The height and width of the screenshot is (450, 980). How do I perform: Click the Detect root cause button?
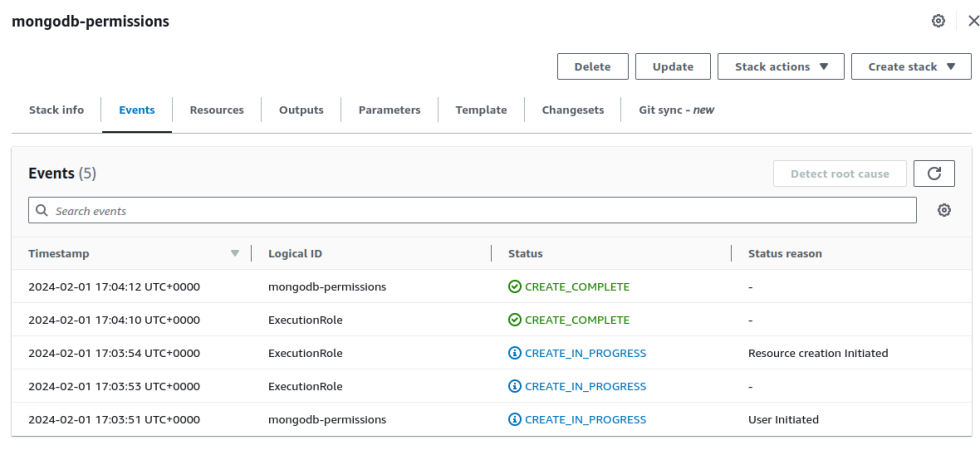[x=839, y=174]
